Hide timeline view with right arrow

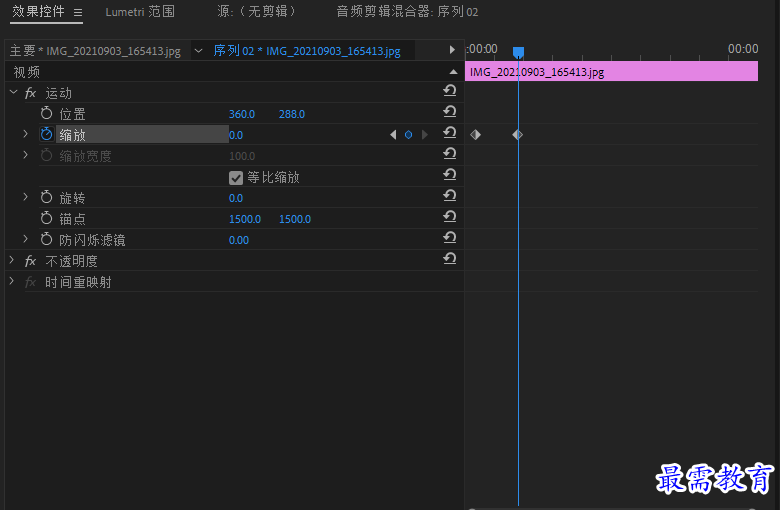coord(452,50)
